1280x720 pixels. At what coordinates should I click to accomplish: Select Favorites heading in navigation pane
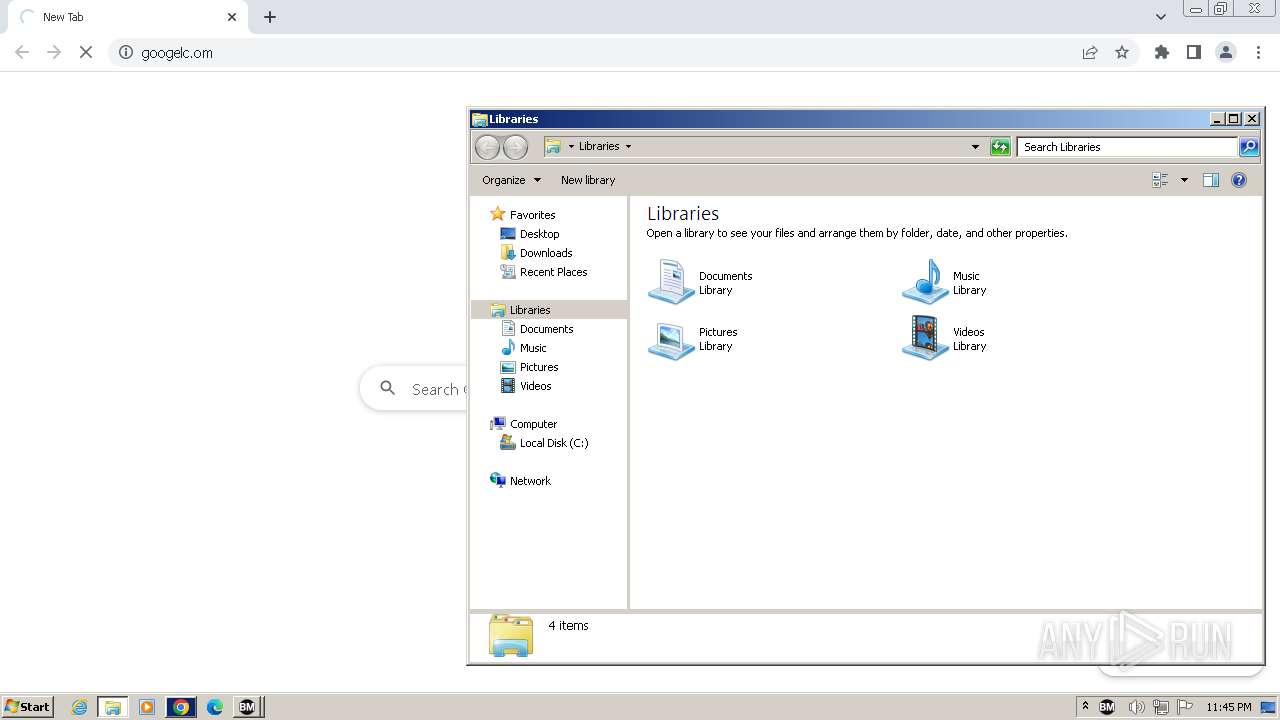pyautogui.click(x=522, y=215)
